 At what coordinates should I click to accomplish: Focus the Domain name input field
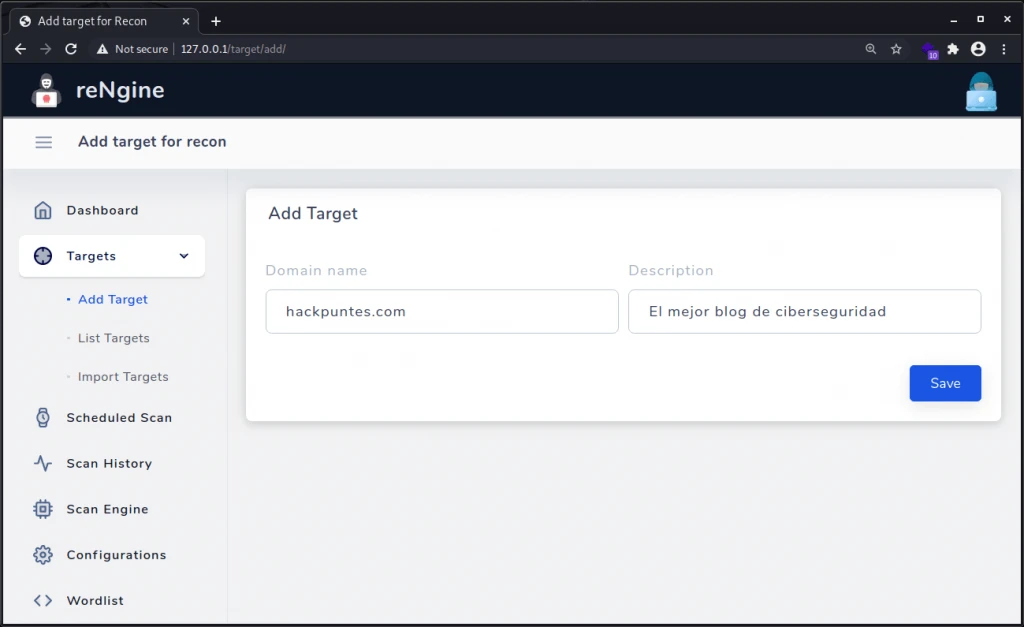[442, 312]
